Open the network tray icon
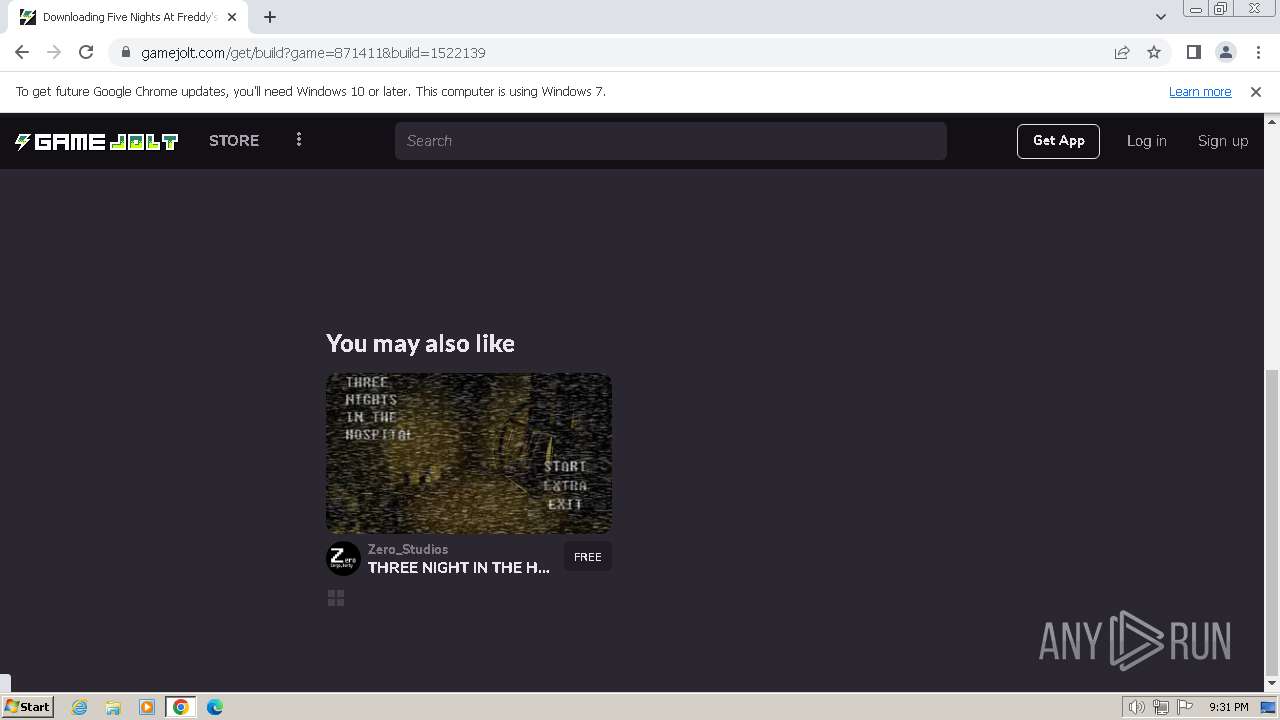 [x=1161, y=707]
